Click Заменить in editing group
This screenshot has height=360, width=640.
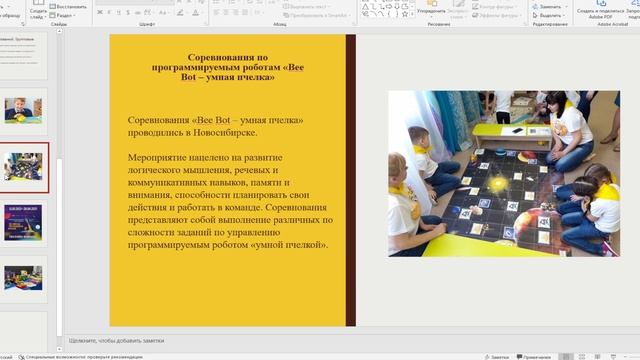[x=549, y=7]
